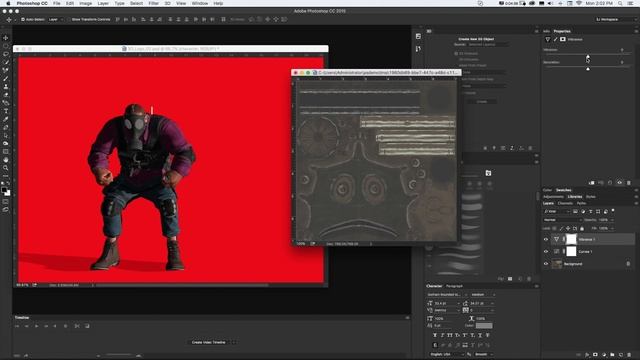Enable the Auto-Select checkbox
Image resolution: width=640 pixels, height=360 pixels.
(x=23, y=19)
